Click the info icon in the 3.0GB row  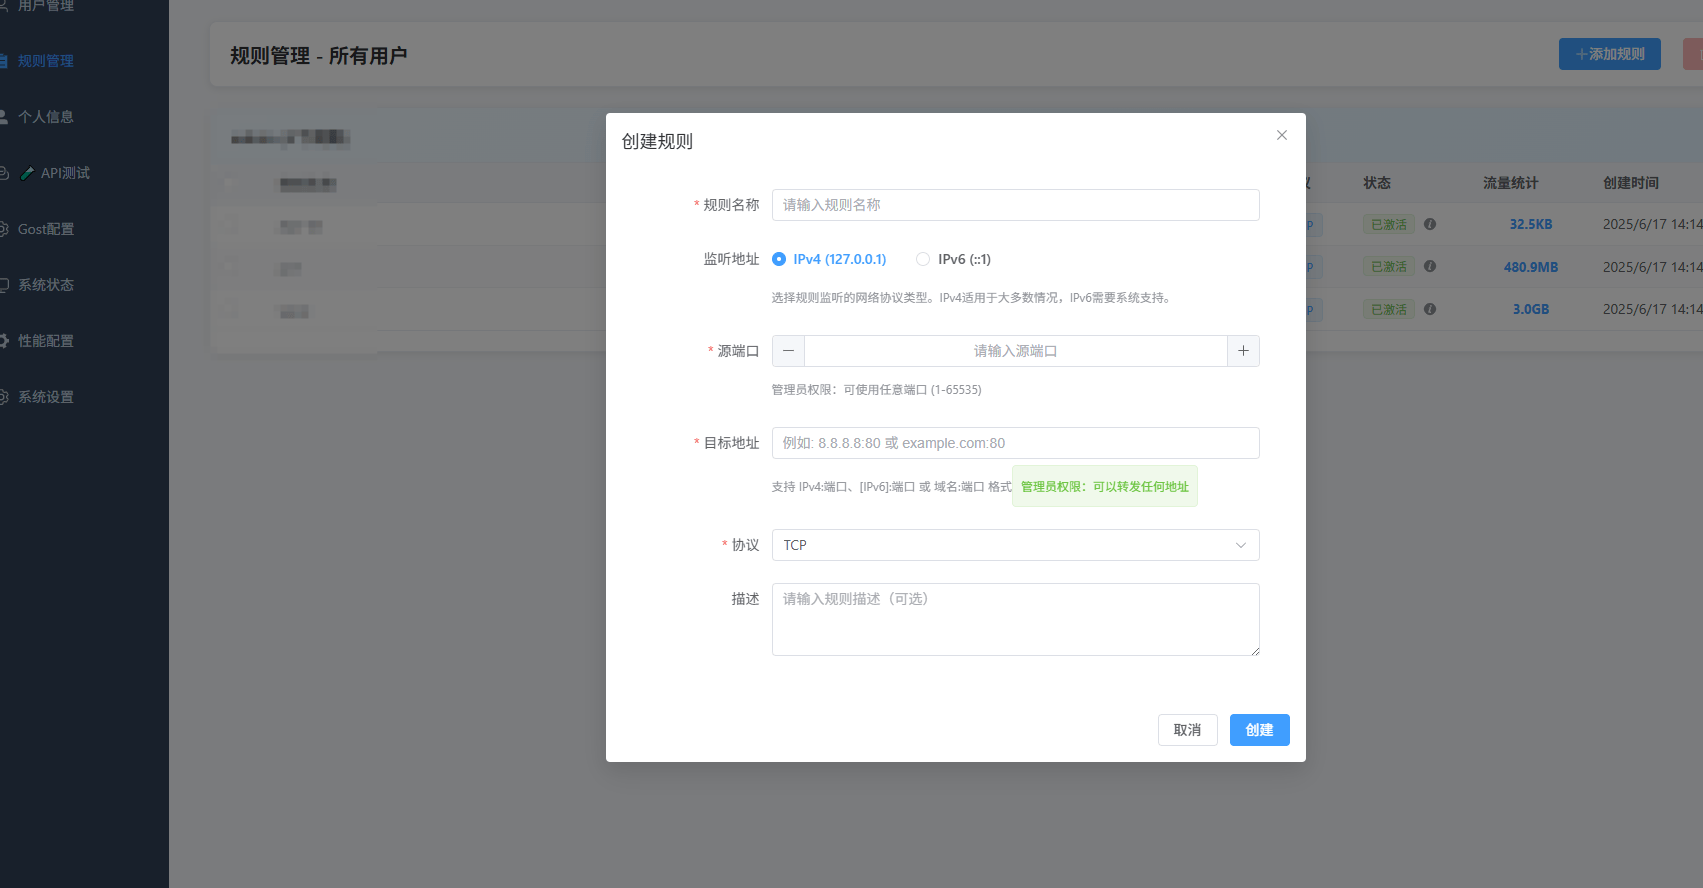coord(1430,309)
